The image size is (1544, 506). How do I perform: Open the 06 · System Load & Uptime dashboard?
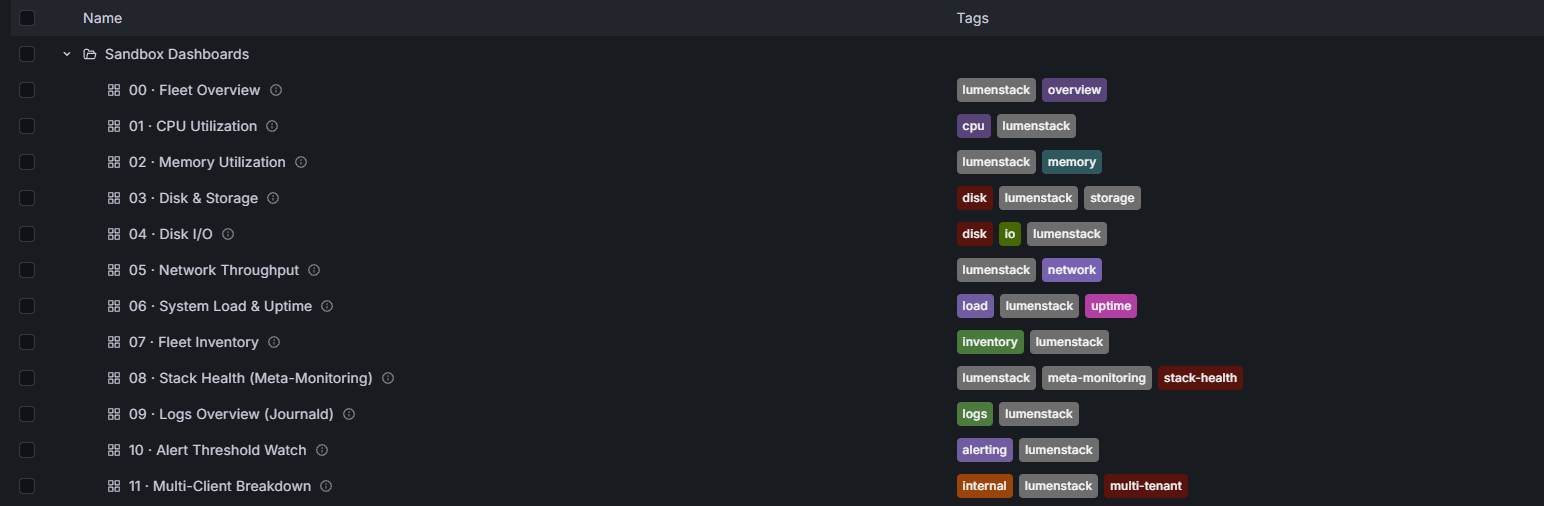(220, 306)
